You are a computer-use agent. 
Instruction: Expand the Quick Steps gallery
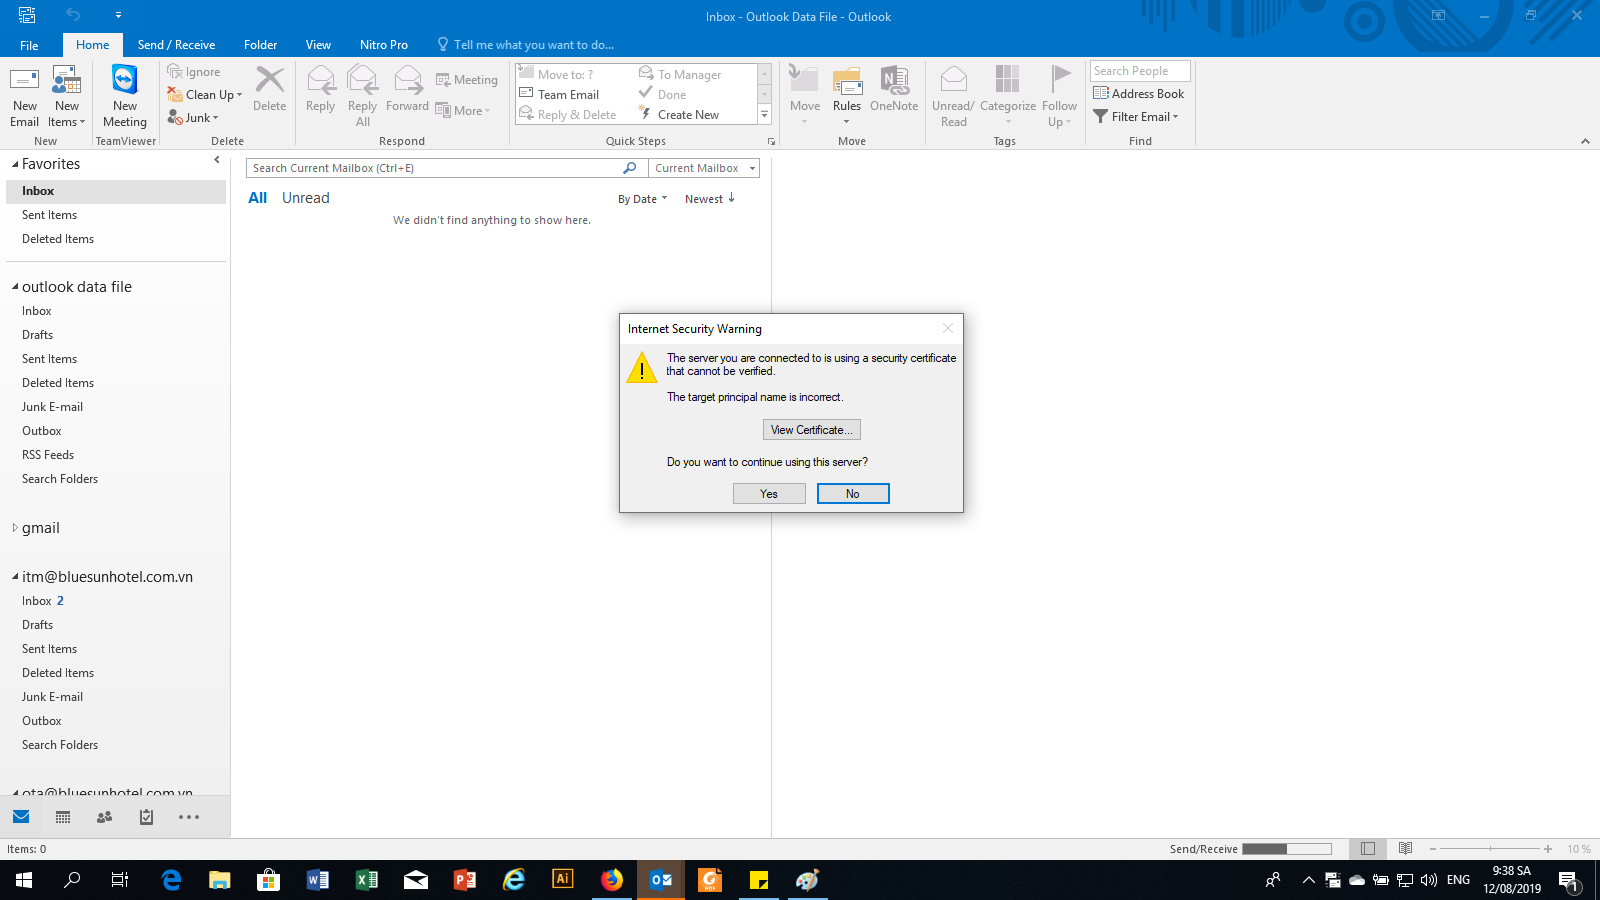[765, 115]
